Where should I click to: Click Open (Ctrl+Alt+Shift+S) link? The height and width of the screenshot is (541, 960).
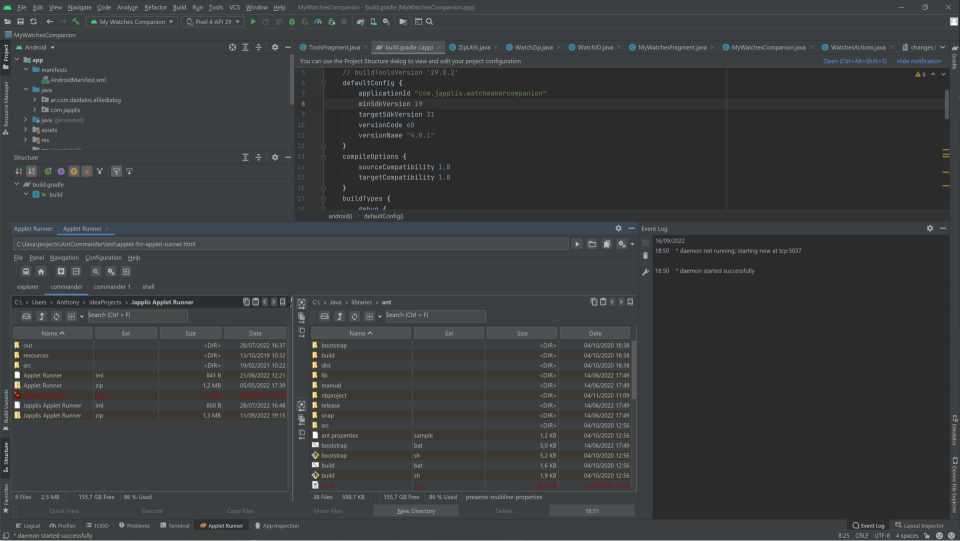(855, 61)
